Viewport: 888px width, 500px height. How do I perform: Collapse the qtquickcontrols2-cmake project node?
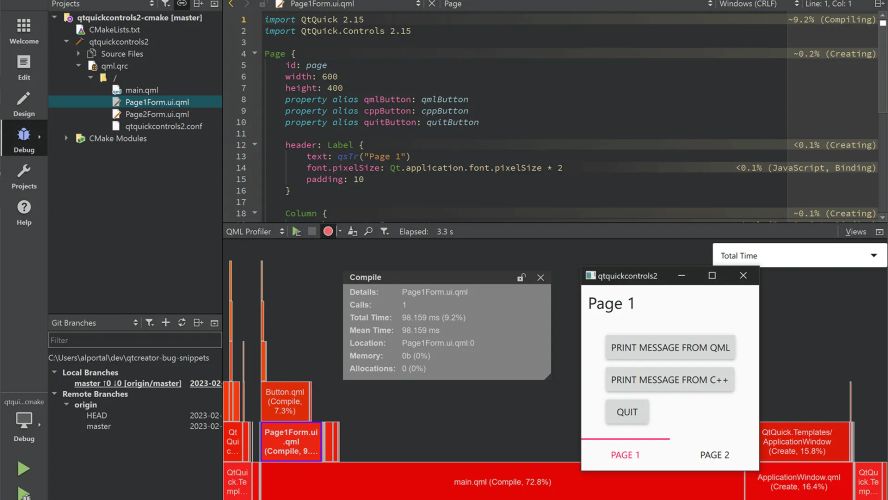pyautogui.click(x=55, y=18)
